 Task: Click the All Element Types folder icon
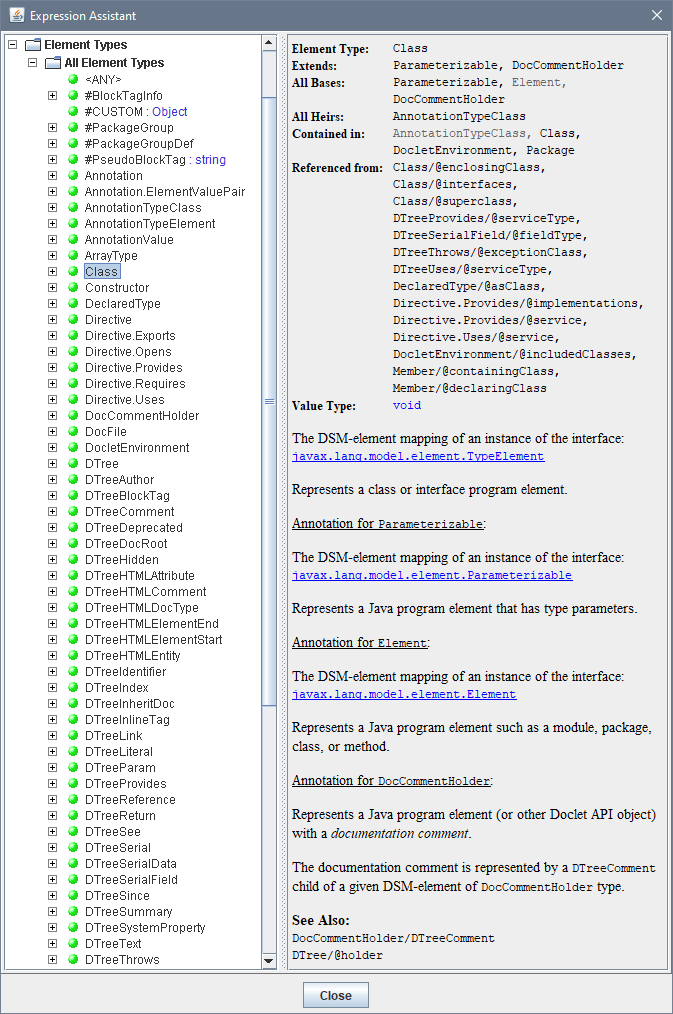53,63
